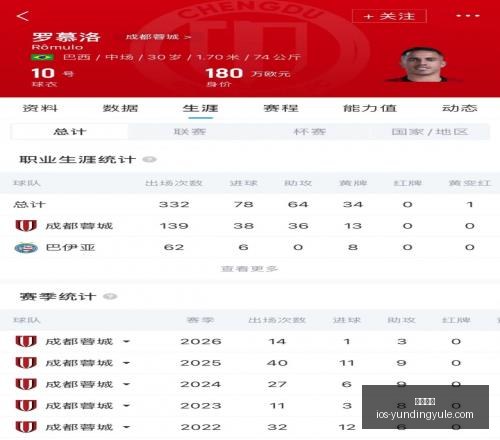Image resolution: width=500 pixels, height=440 pixels.
Task: Tap the Brazil flag icon
Action: pyautogui.click(x=42, y=57)
